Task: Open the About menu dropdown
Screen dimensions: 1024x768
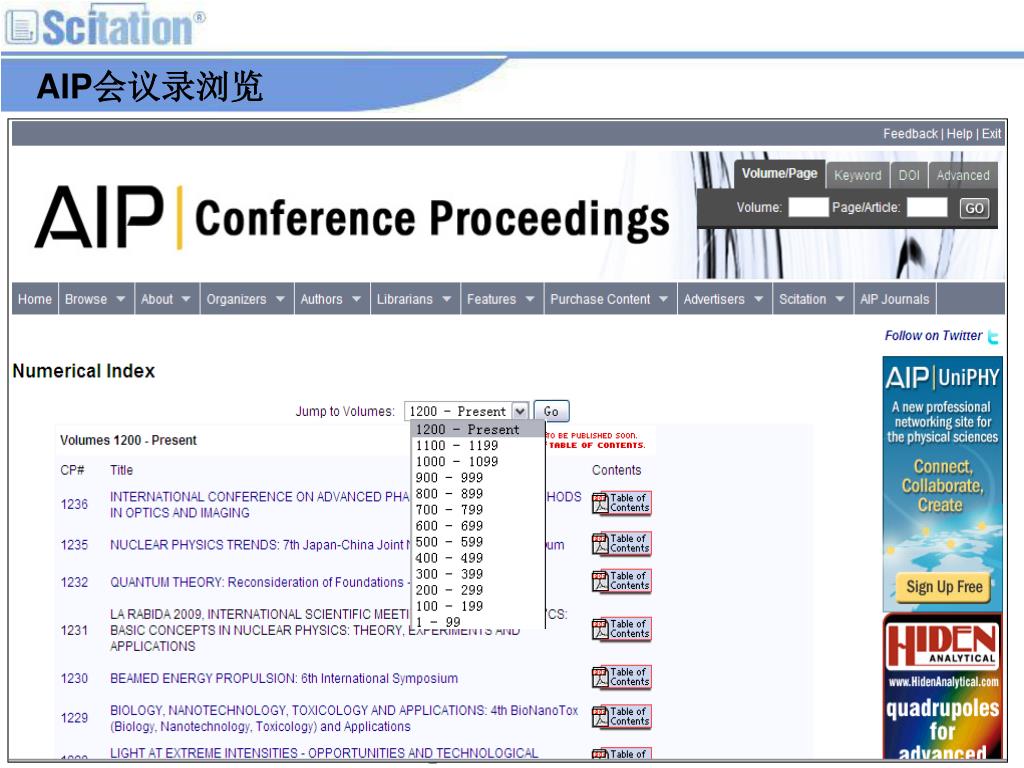Action: pyautogui.click(x=166, y=299)
